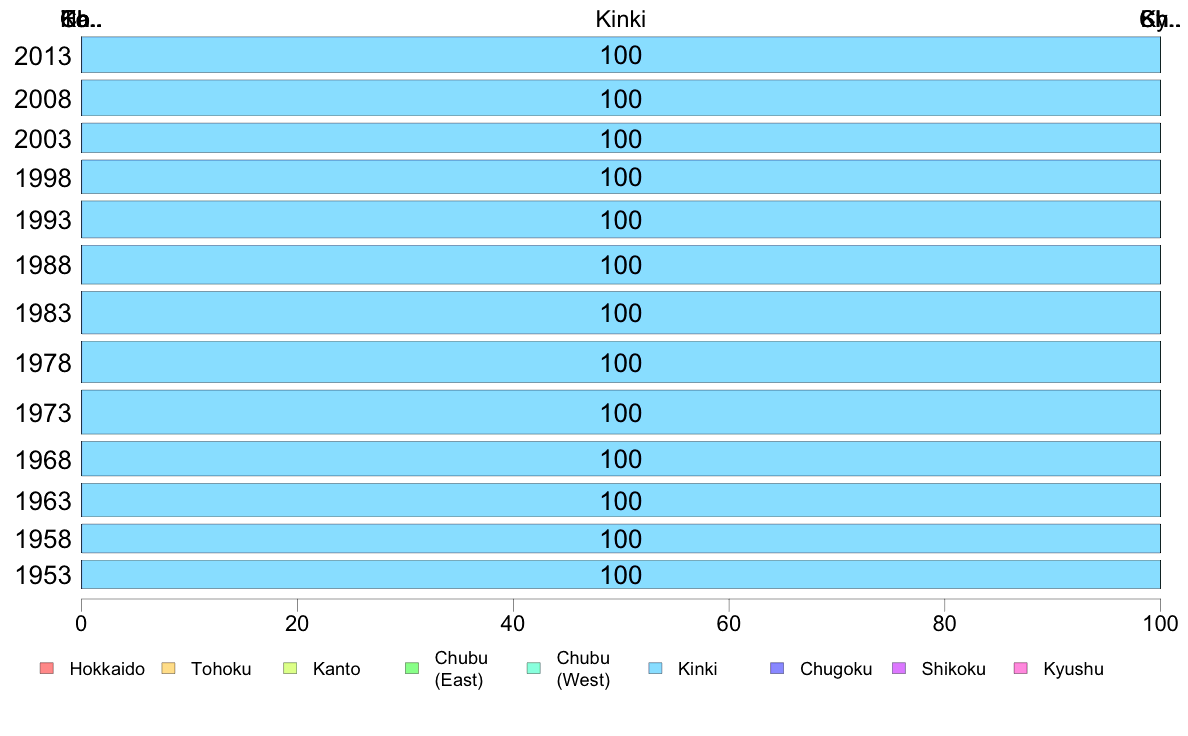The image size is (1188, 736).
Task: Select the Kinki light blue legend swatch
Action: [x=655, y=669]
